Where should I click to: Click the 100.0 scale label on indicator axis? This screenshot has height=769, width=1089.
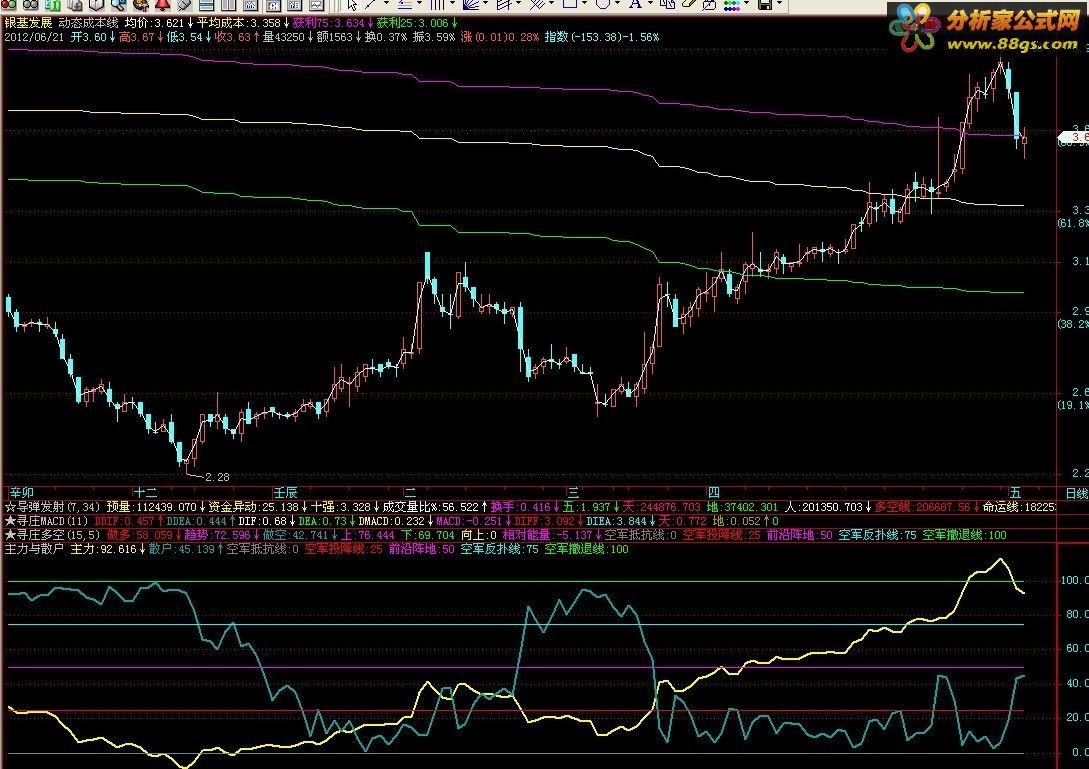pos(1074,580)
